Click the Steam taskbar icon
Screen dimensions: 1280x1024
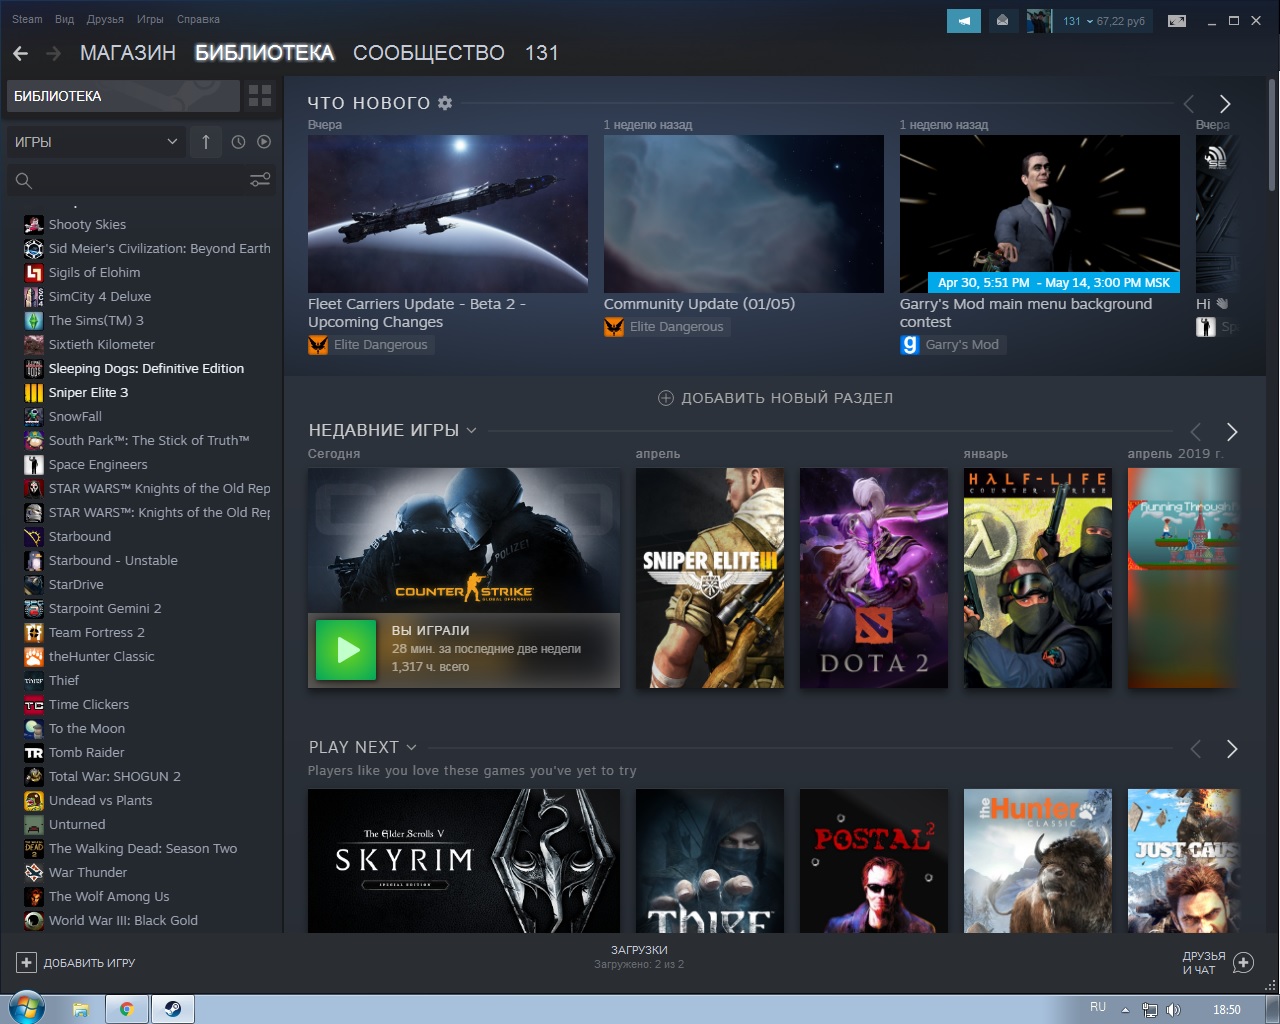(x=173, y=1009)
